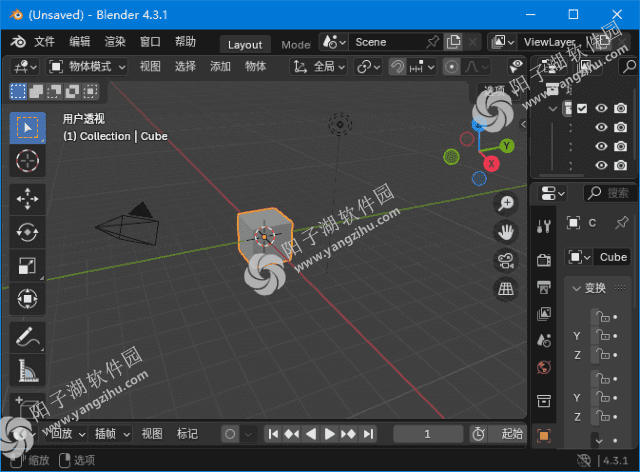Image resolution: width=640 pixels, height=472 pixels.
Task: Open the 回放 playback dropdown
Action: (67, 434)
